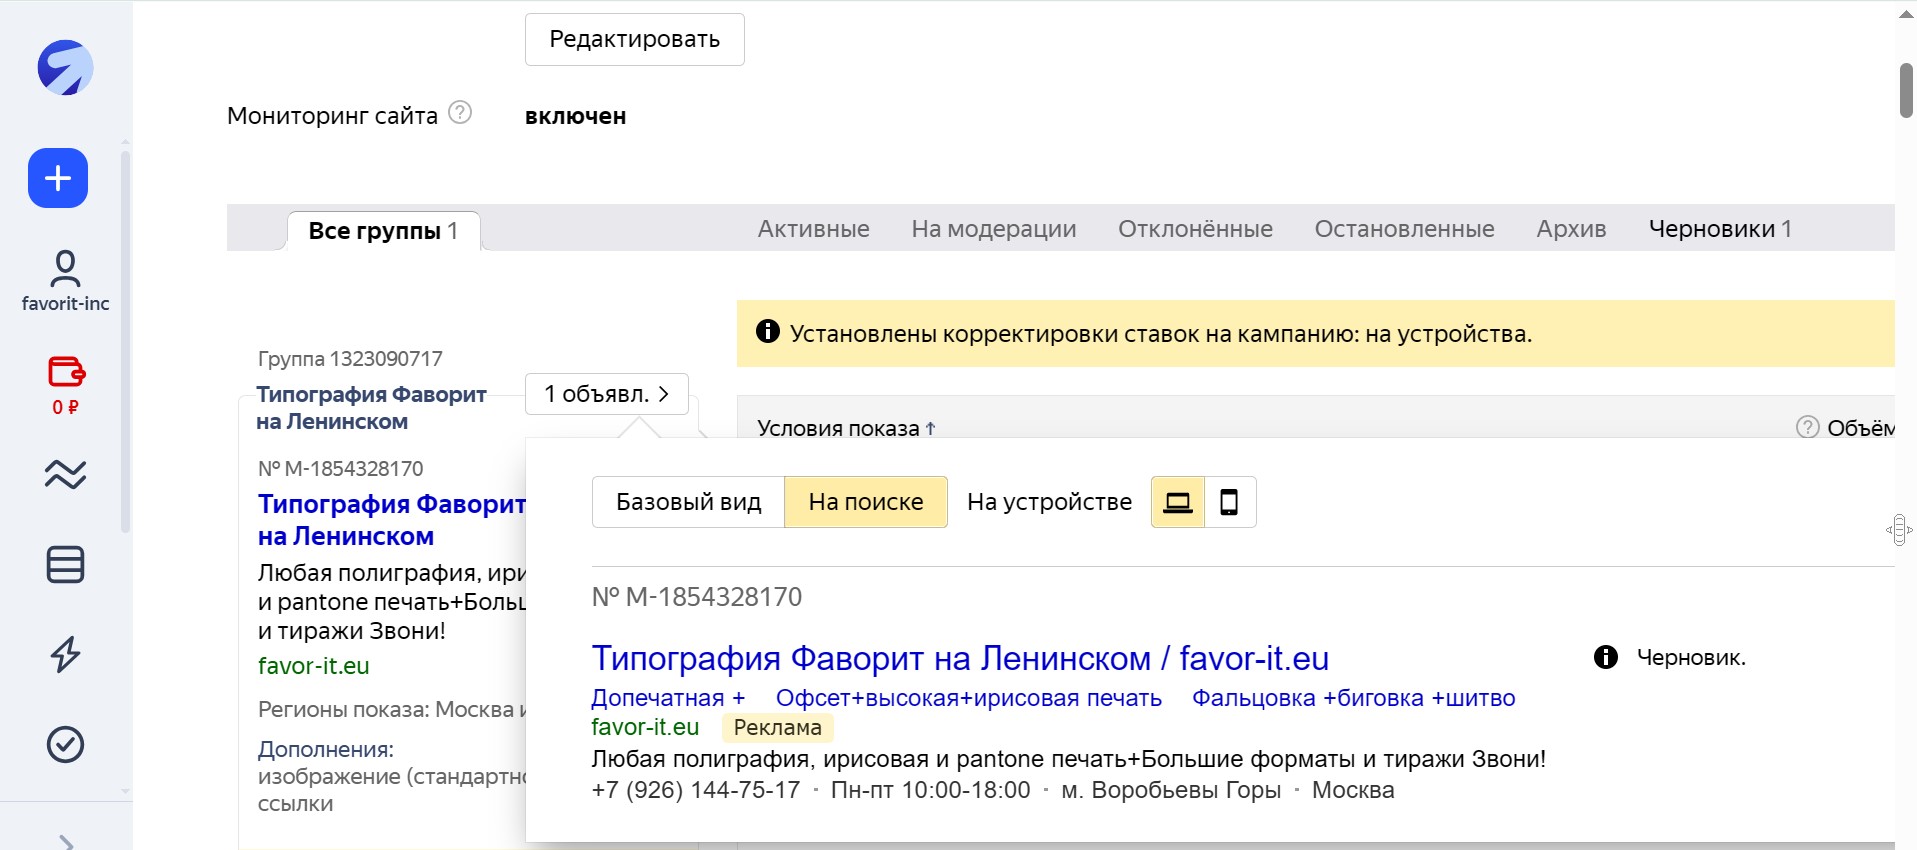Click sitelink Допечатная +
Screen dimensions: 1917x850
point(668,698)
